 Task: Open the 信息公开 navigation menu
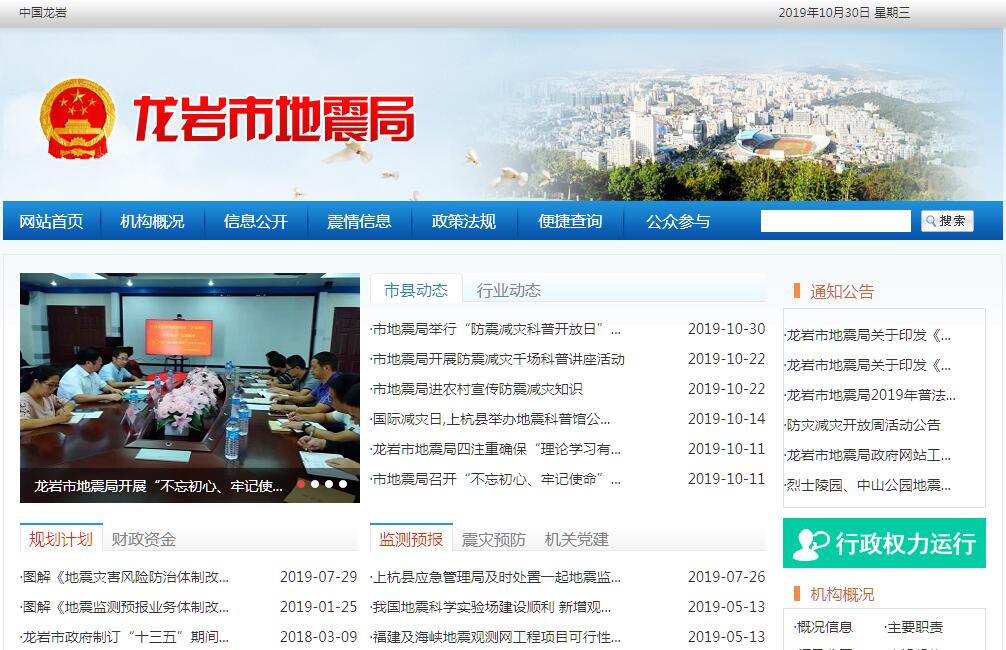pos(255,221)
